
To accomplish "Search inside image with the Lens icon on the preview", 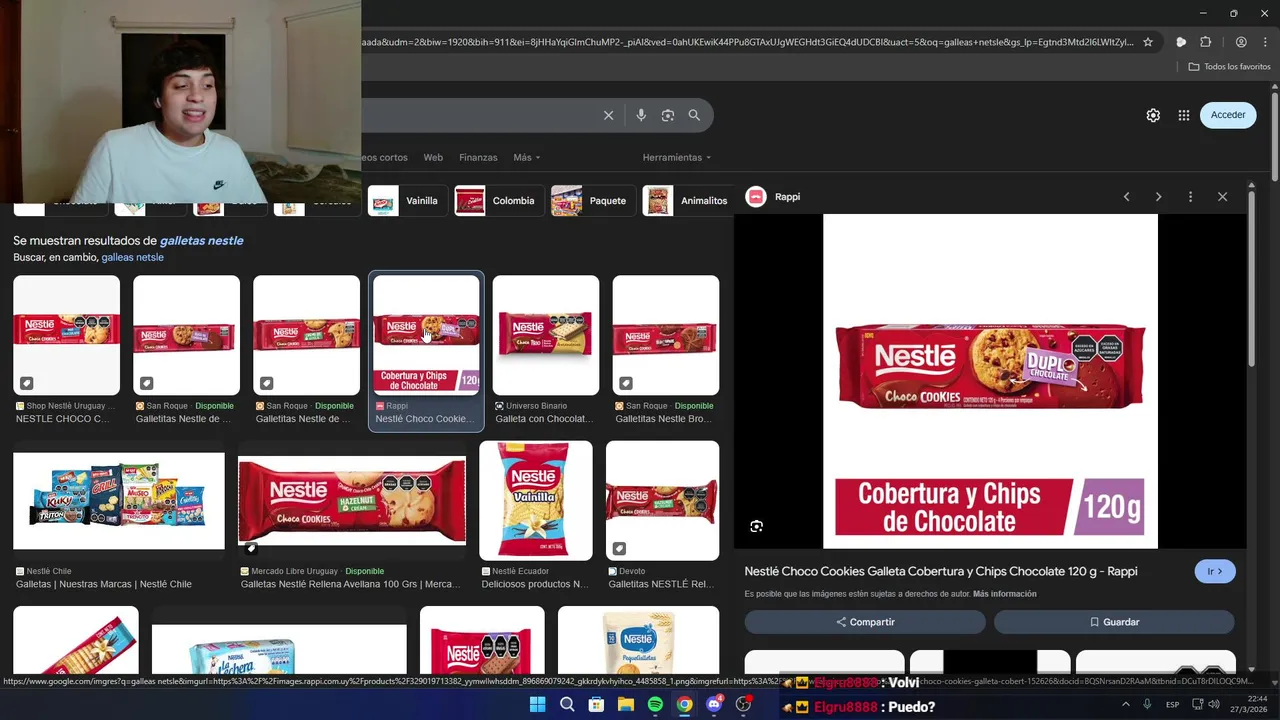I will pyautogui.click(x=757, y=526).
